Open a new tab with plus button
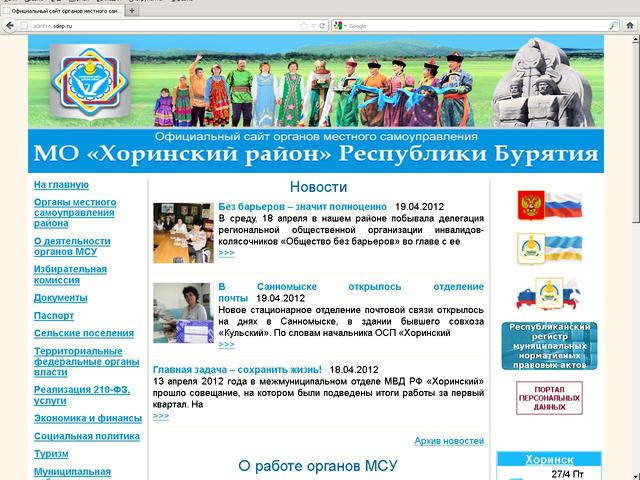The width and height of the screenshot is (640, 480). (131, 11)
